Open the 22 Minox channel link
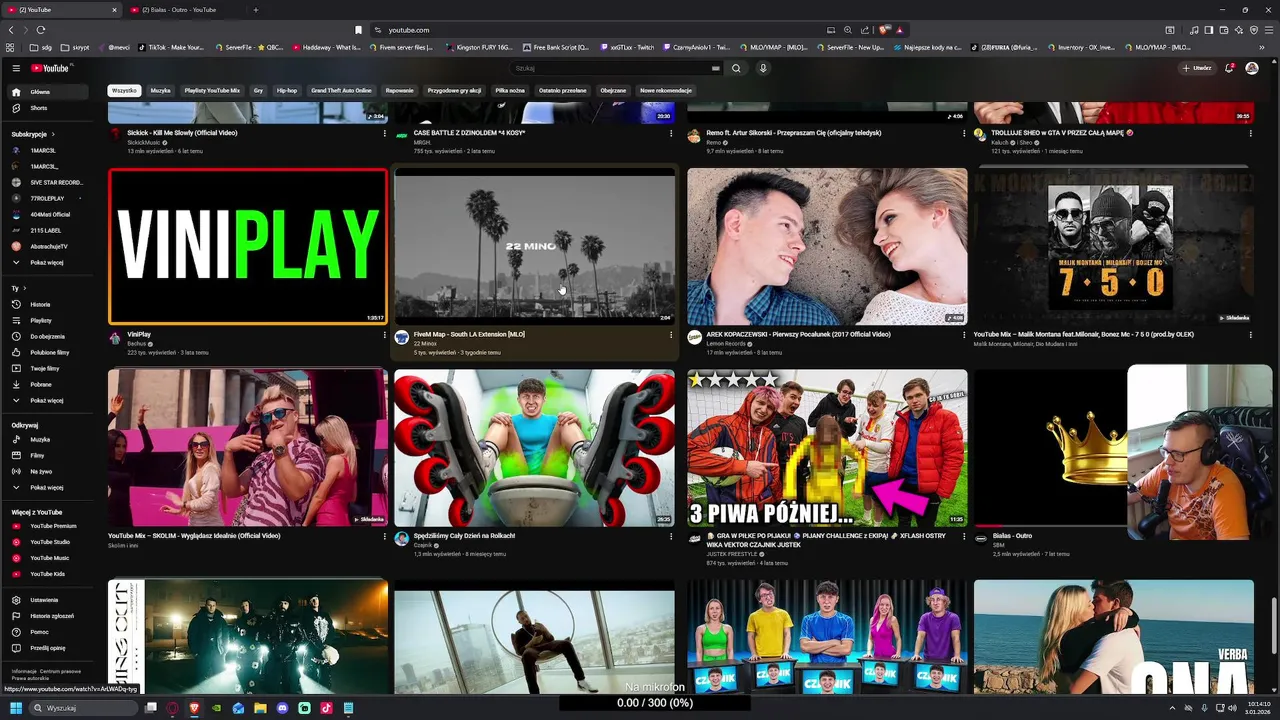 click(x=425, y=343)
